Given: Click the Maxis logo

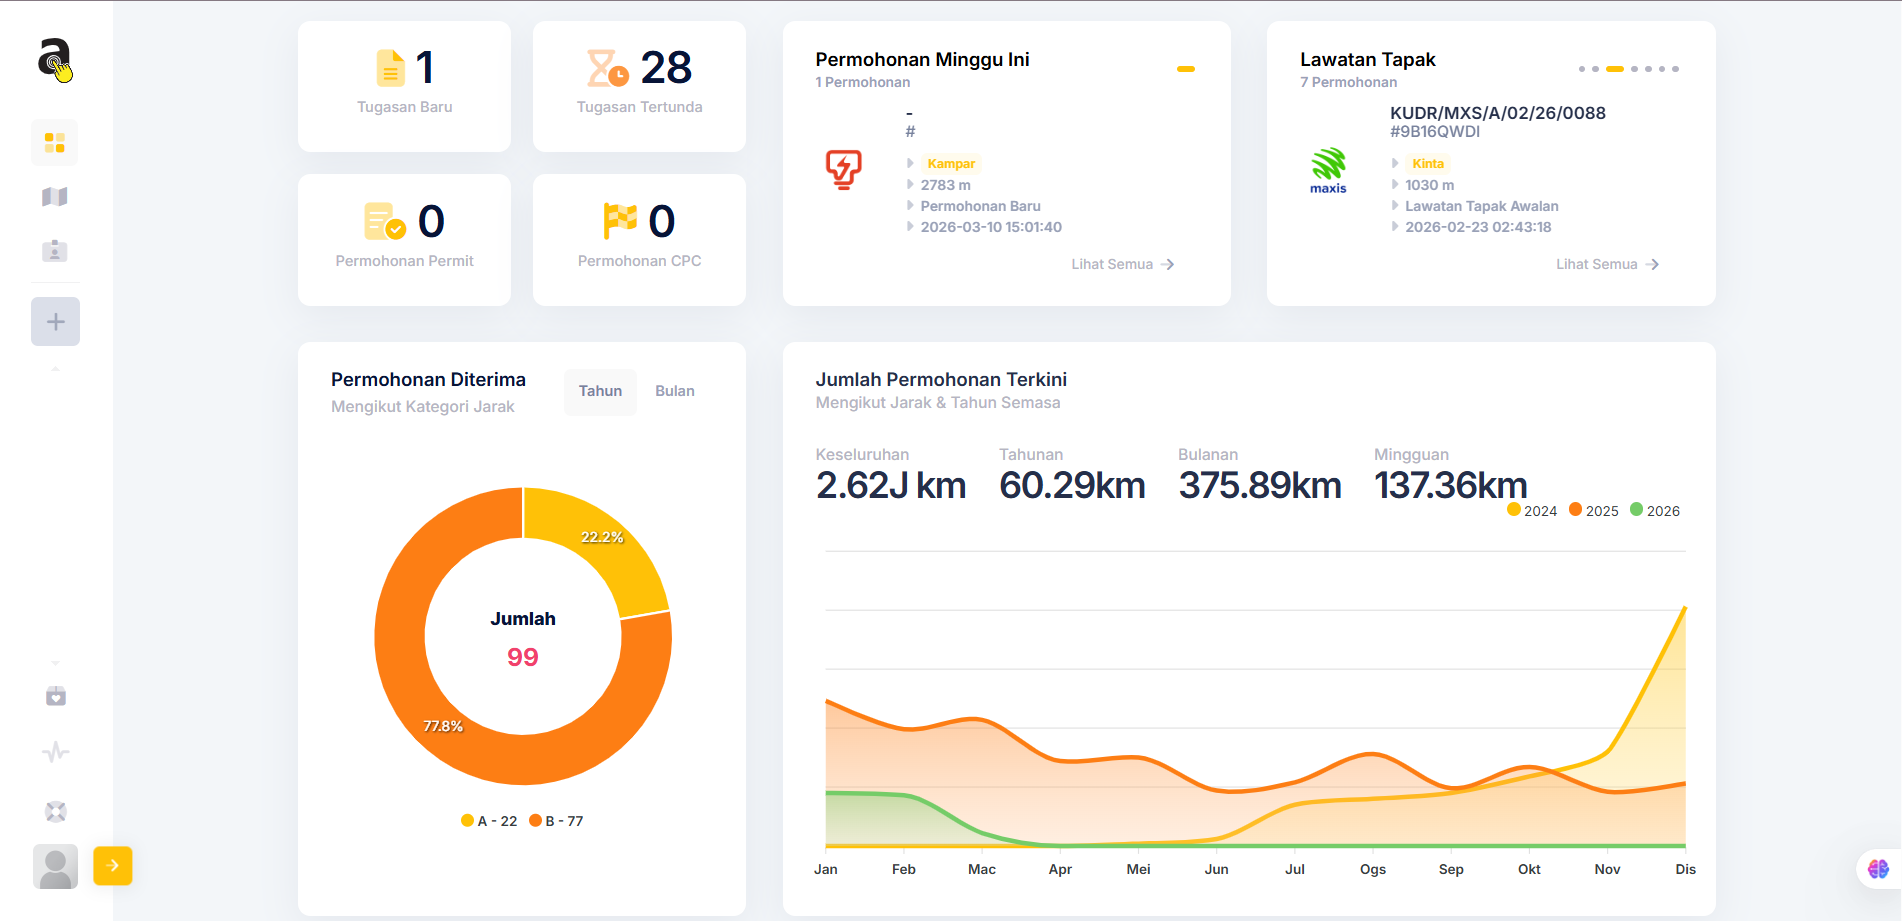Looking at the screenshot, I should point(1328,171).
